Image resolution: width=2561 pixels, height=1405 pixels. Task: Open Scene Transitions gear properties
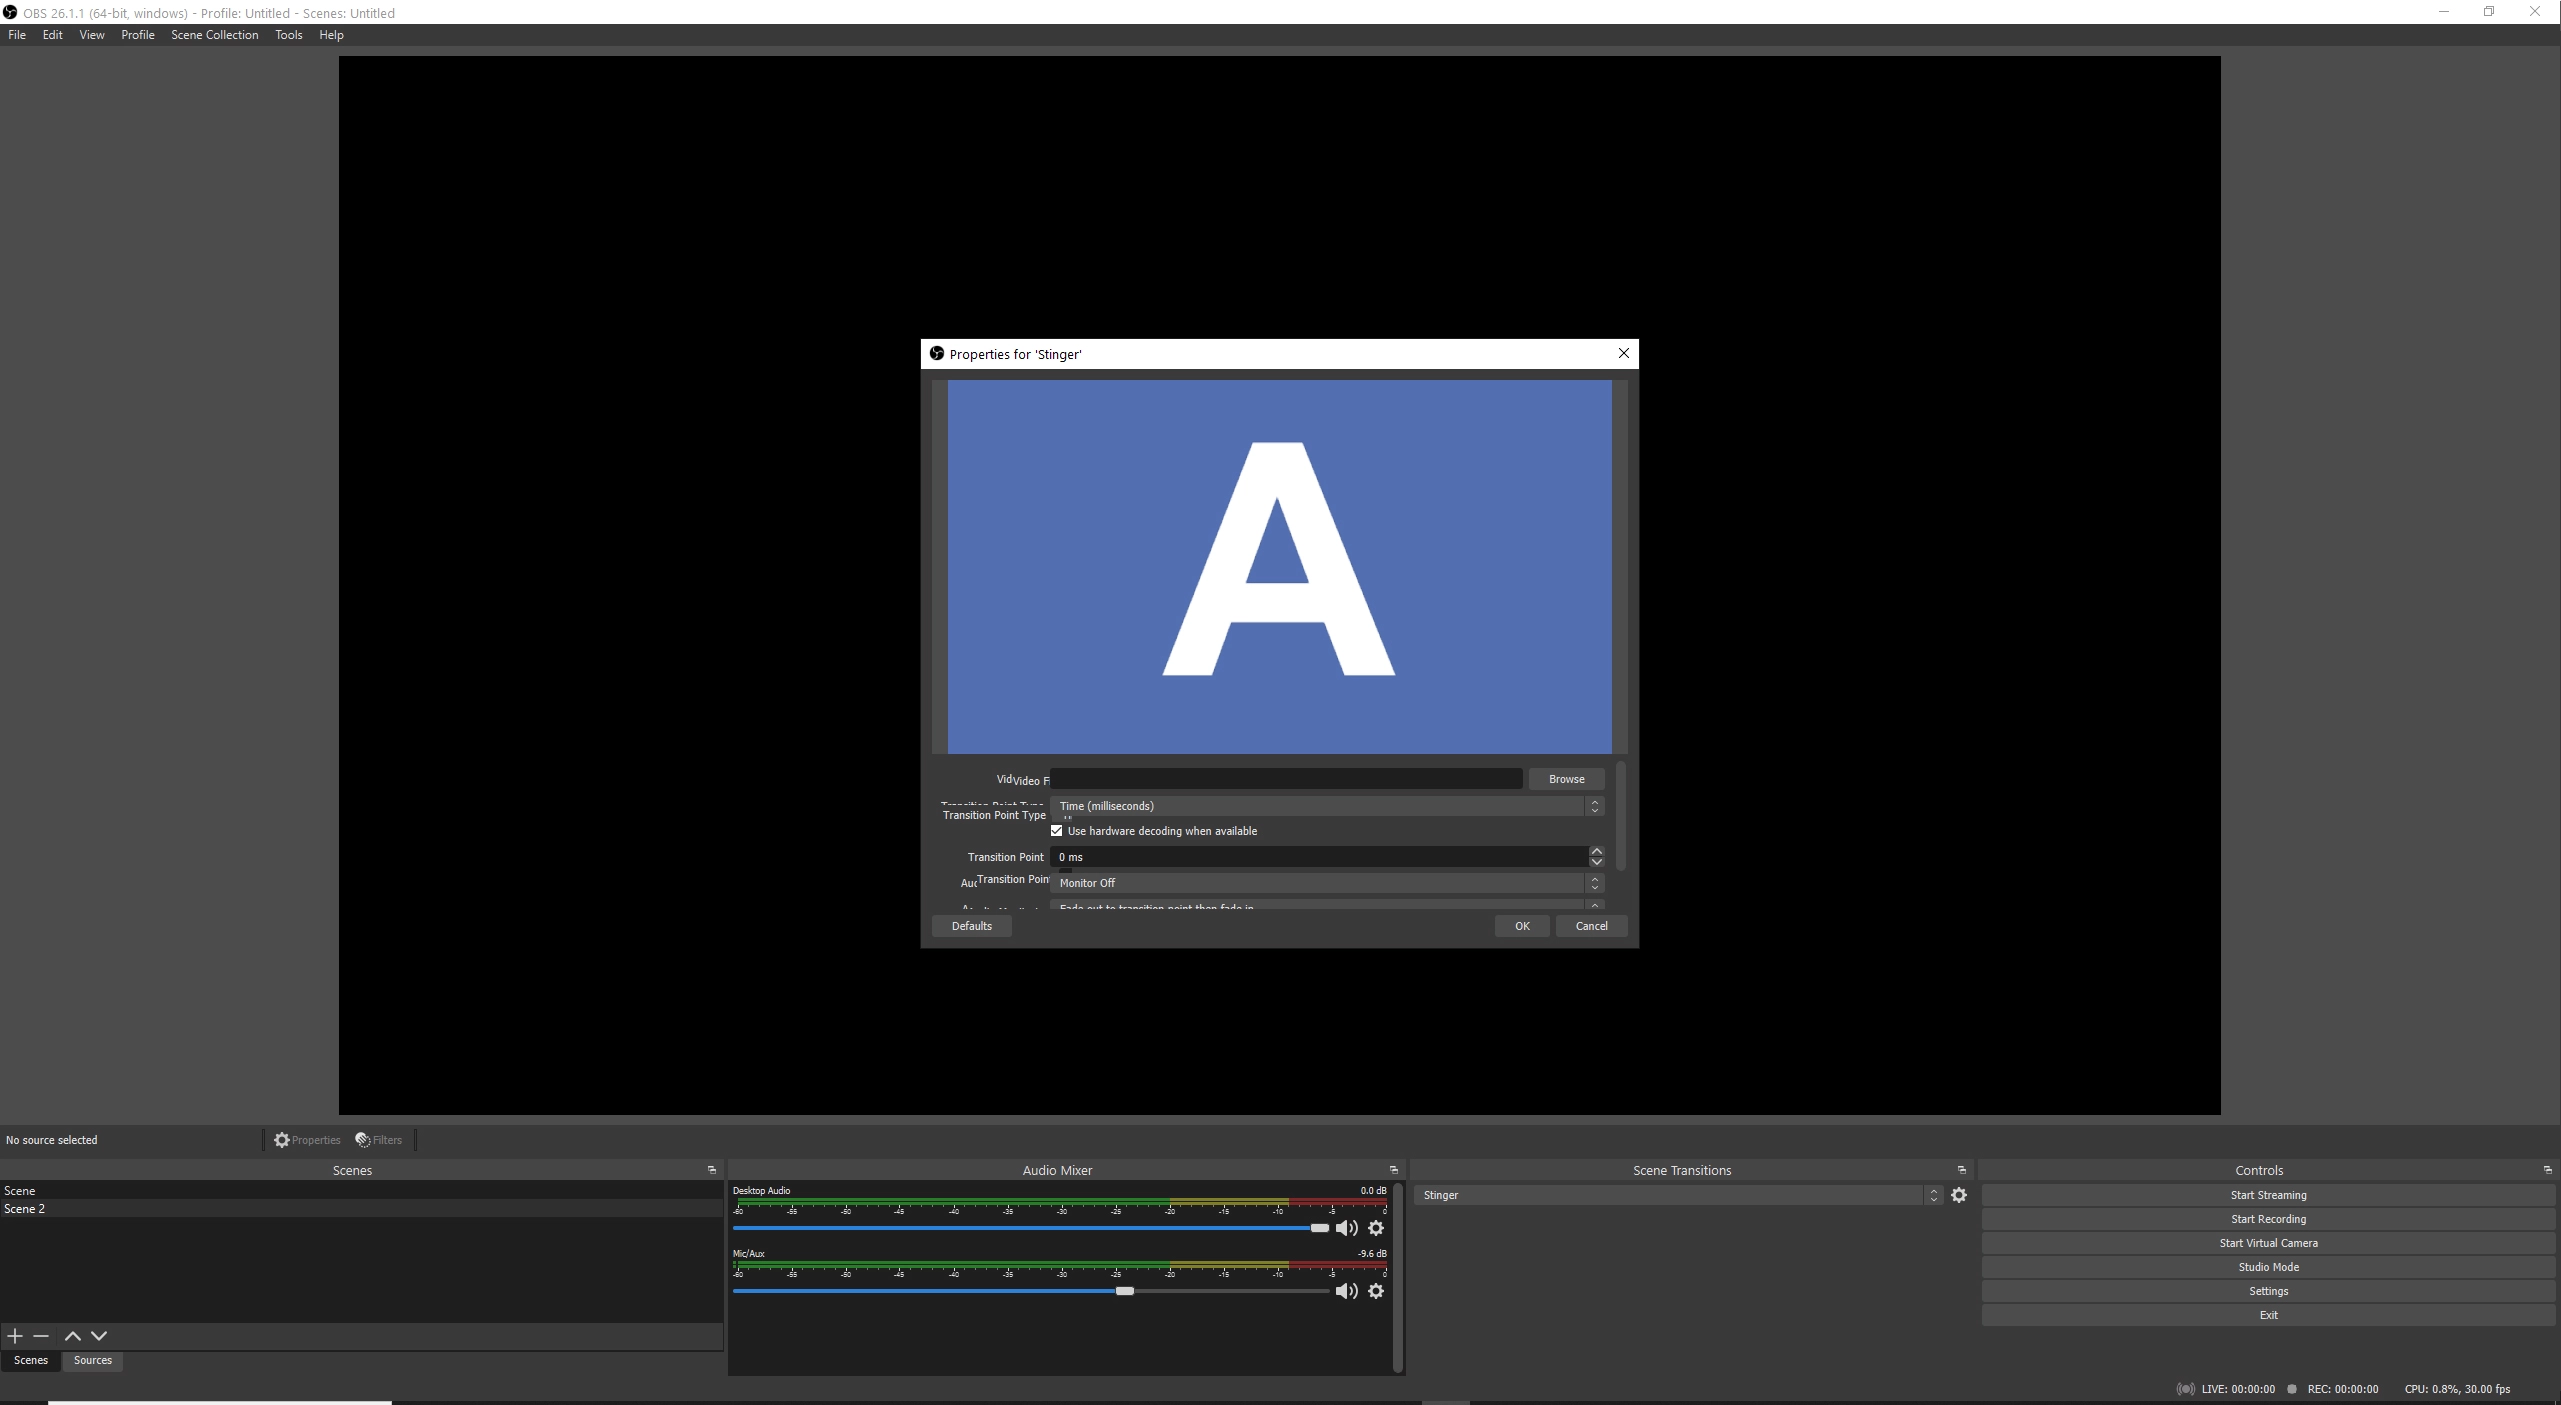[x=1959, y=1195]
